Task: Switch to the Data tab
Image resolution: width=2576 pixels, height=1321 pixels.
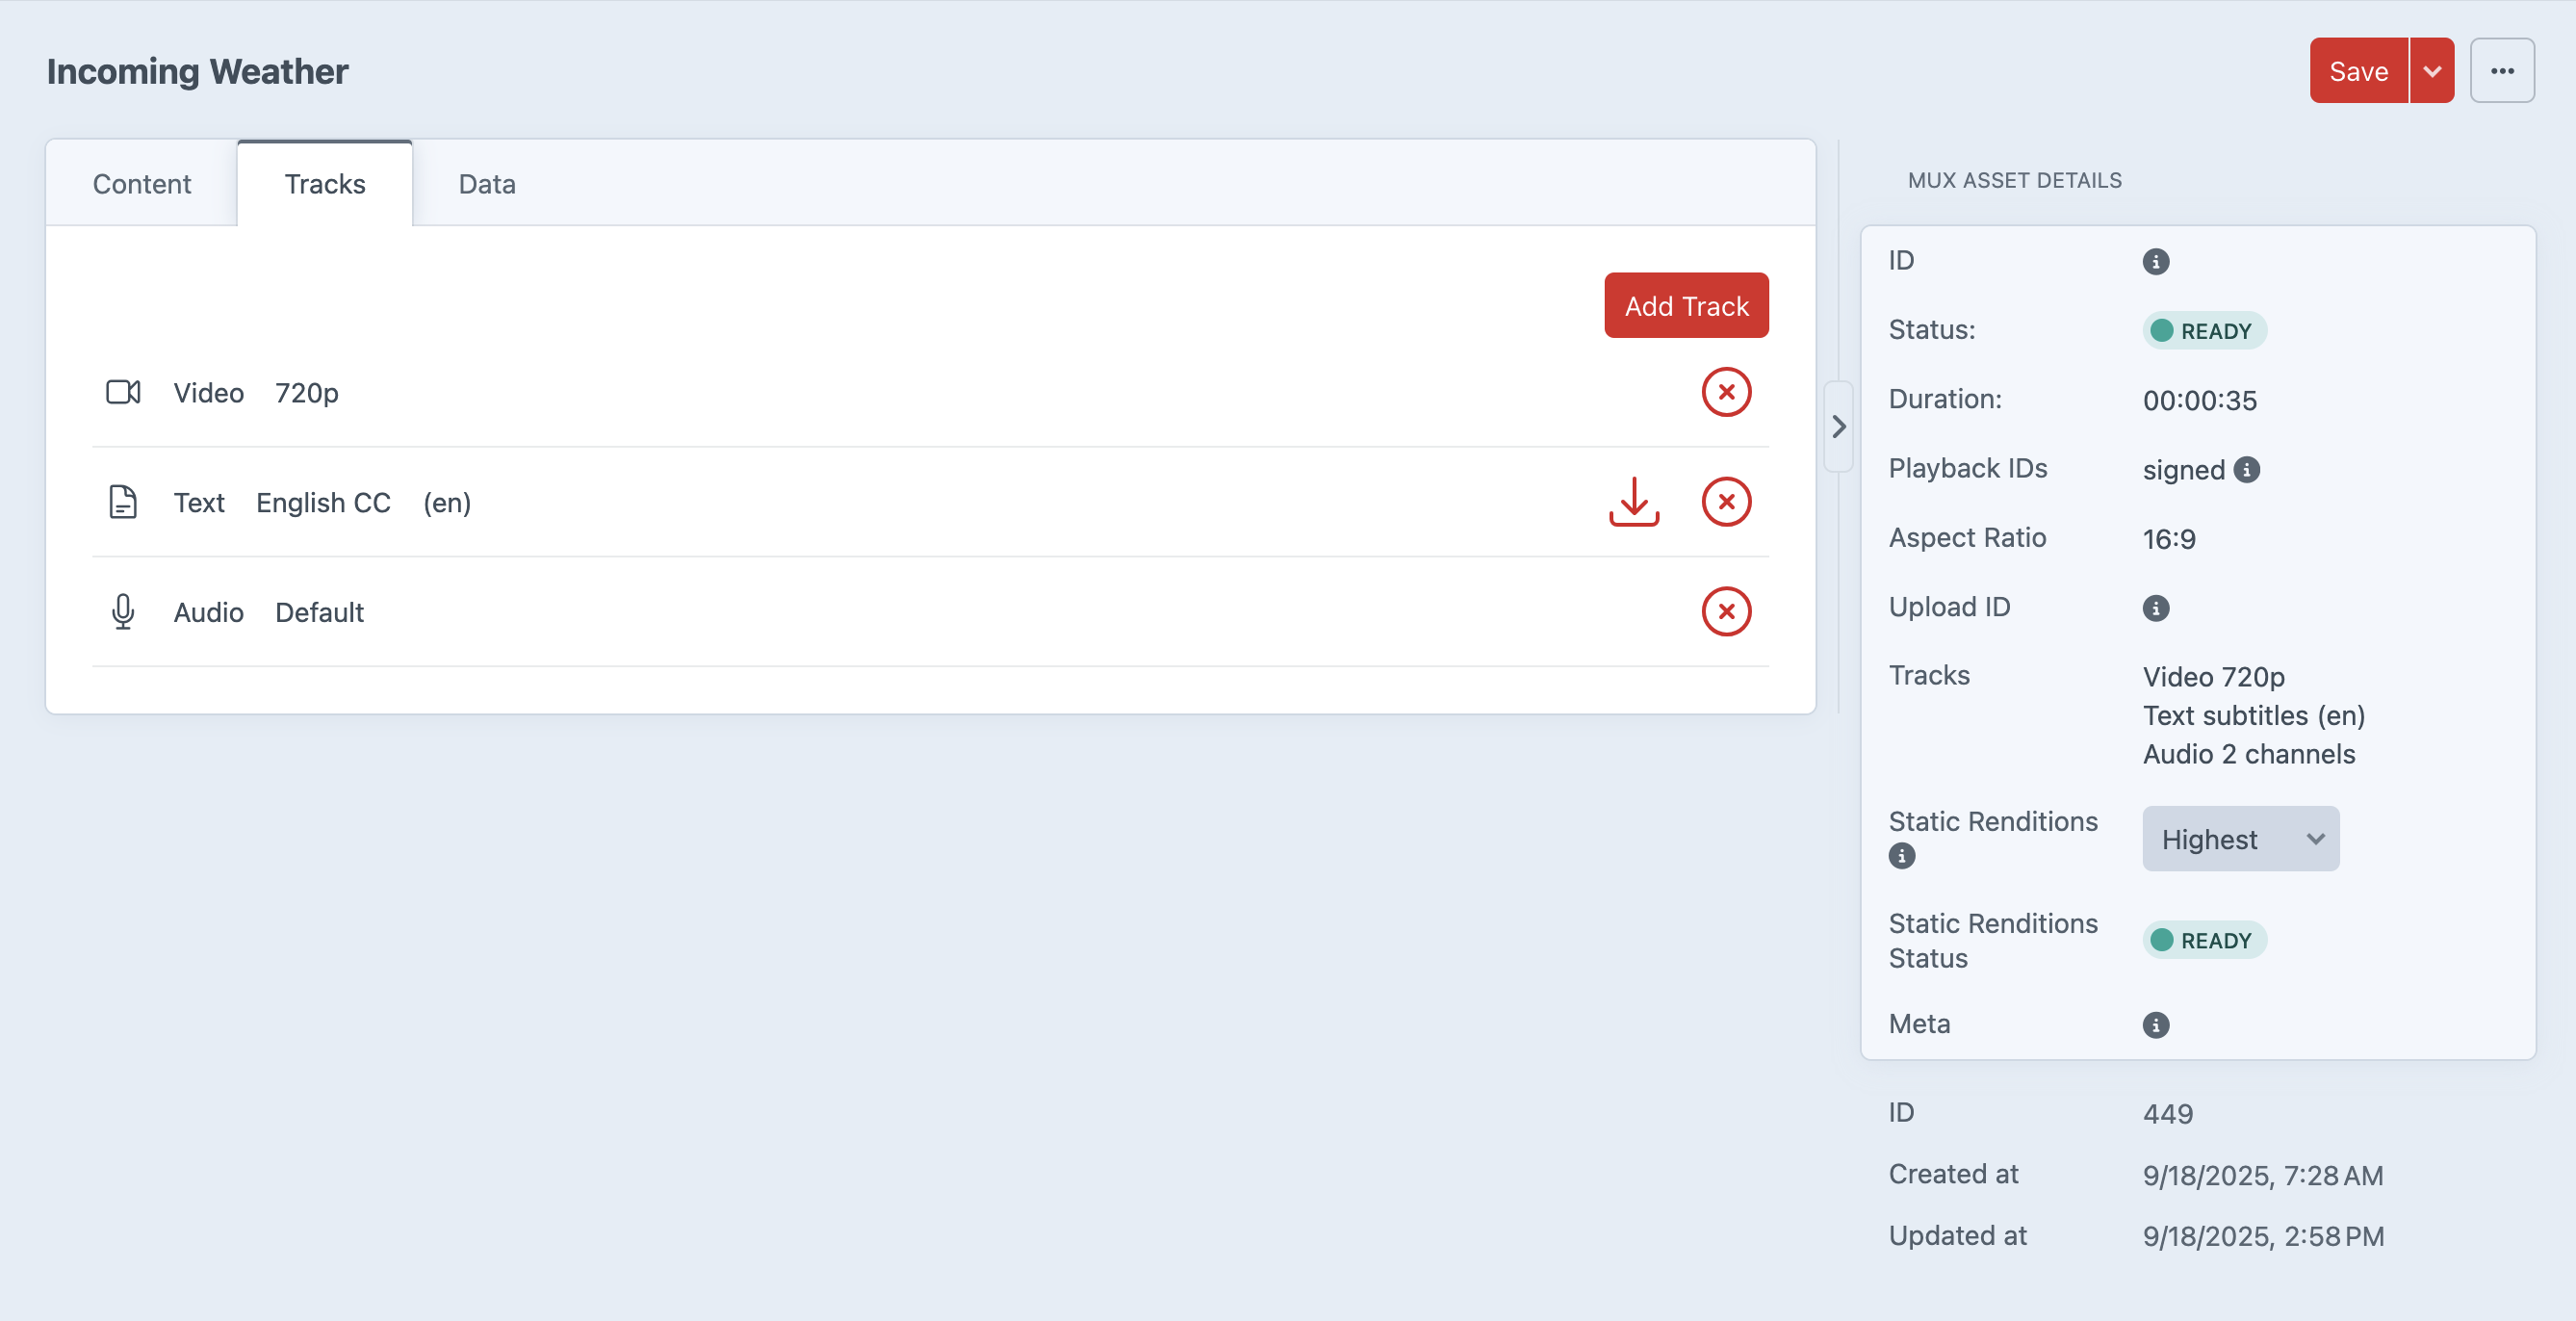Action: tap(487, 184)
